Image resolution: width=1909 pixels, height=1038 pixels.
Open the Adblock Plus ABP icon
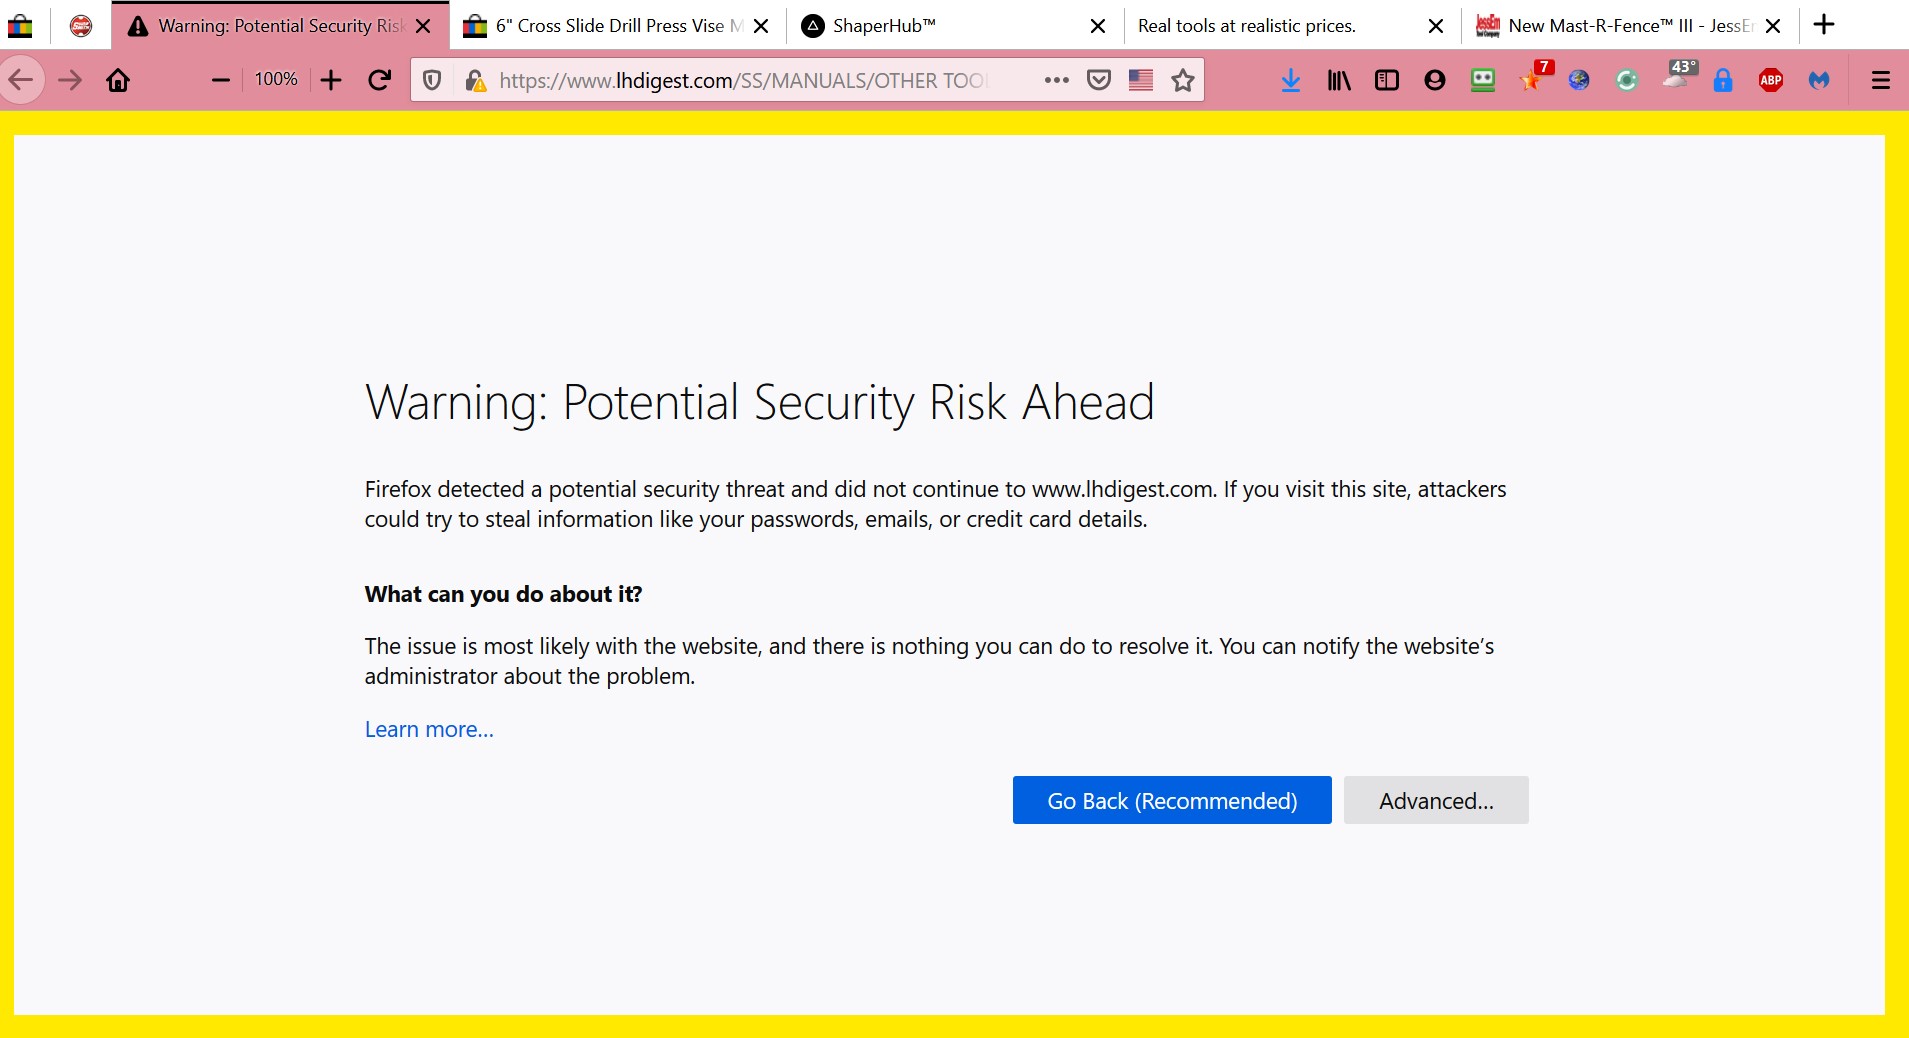pos(1771,80)
